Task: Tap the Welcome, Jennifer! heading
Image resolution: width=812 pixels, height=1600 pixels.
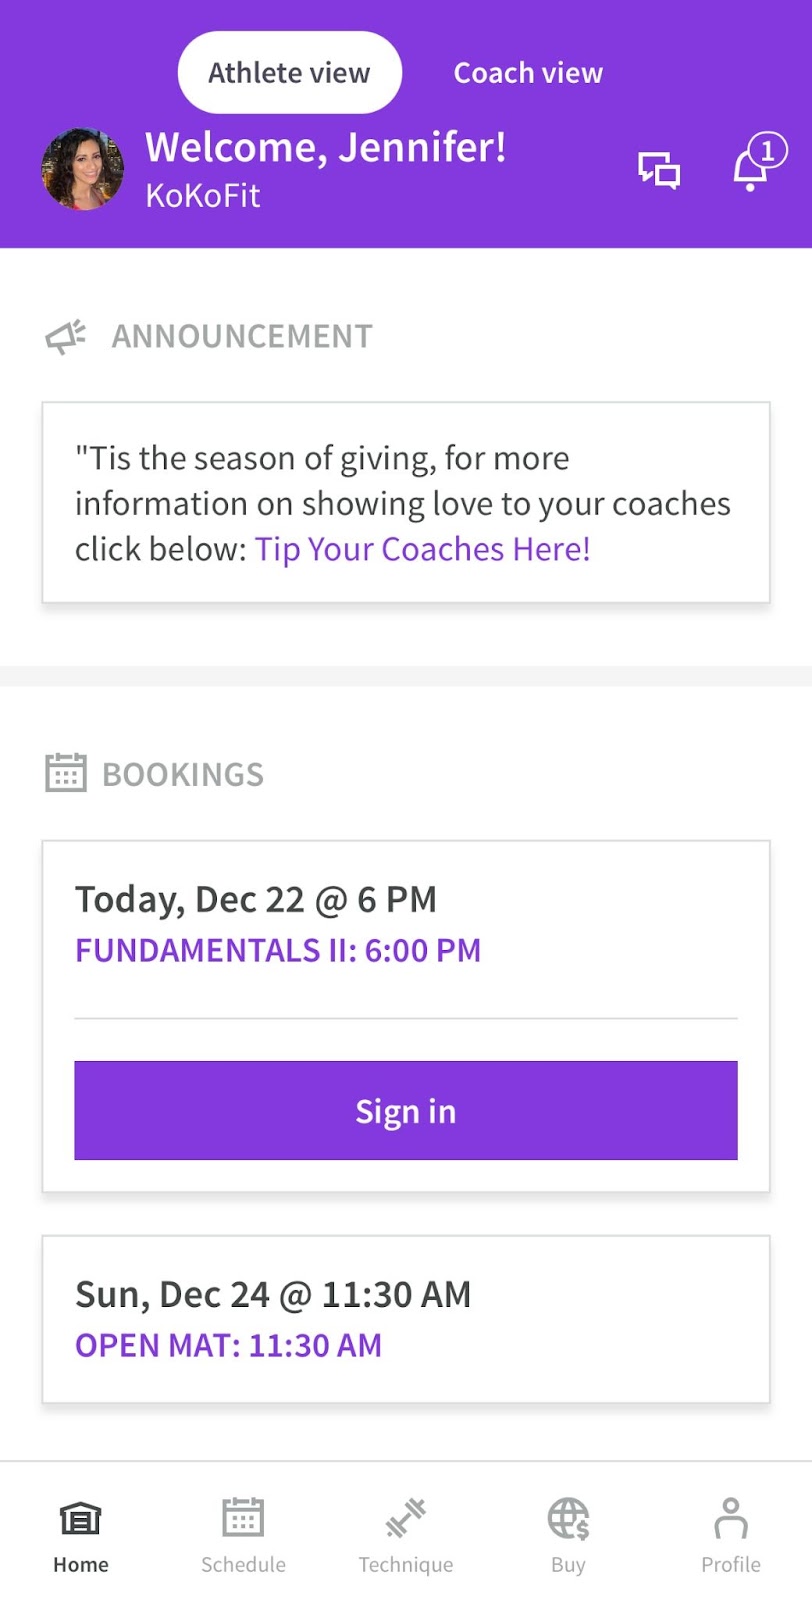Action: tap(325, 148)
